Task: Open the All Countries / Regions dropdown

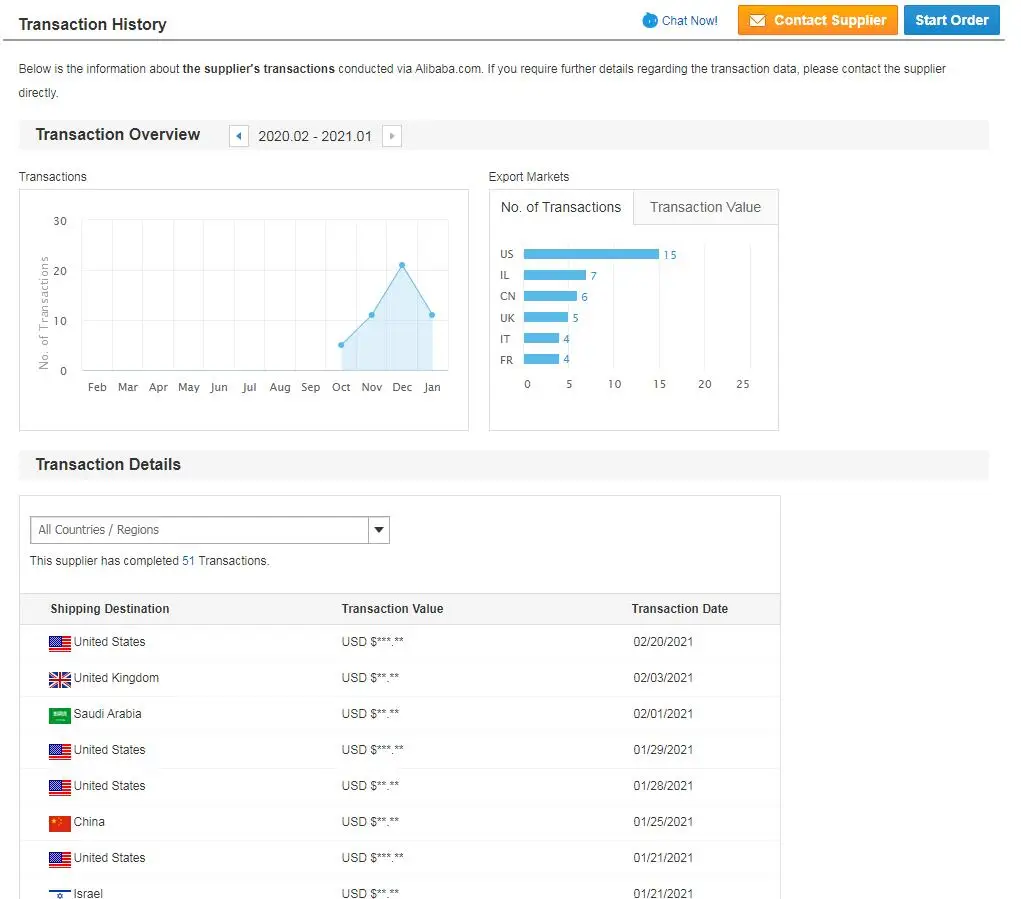Action: point(199,530)
